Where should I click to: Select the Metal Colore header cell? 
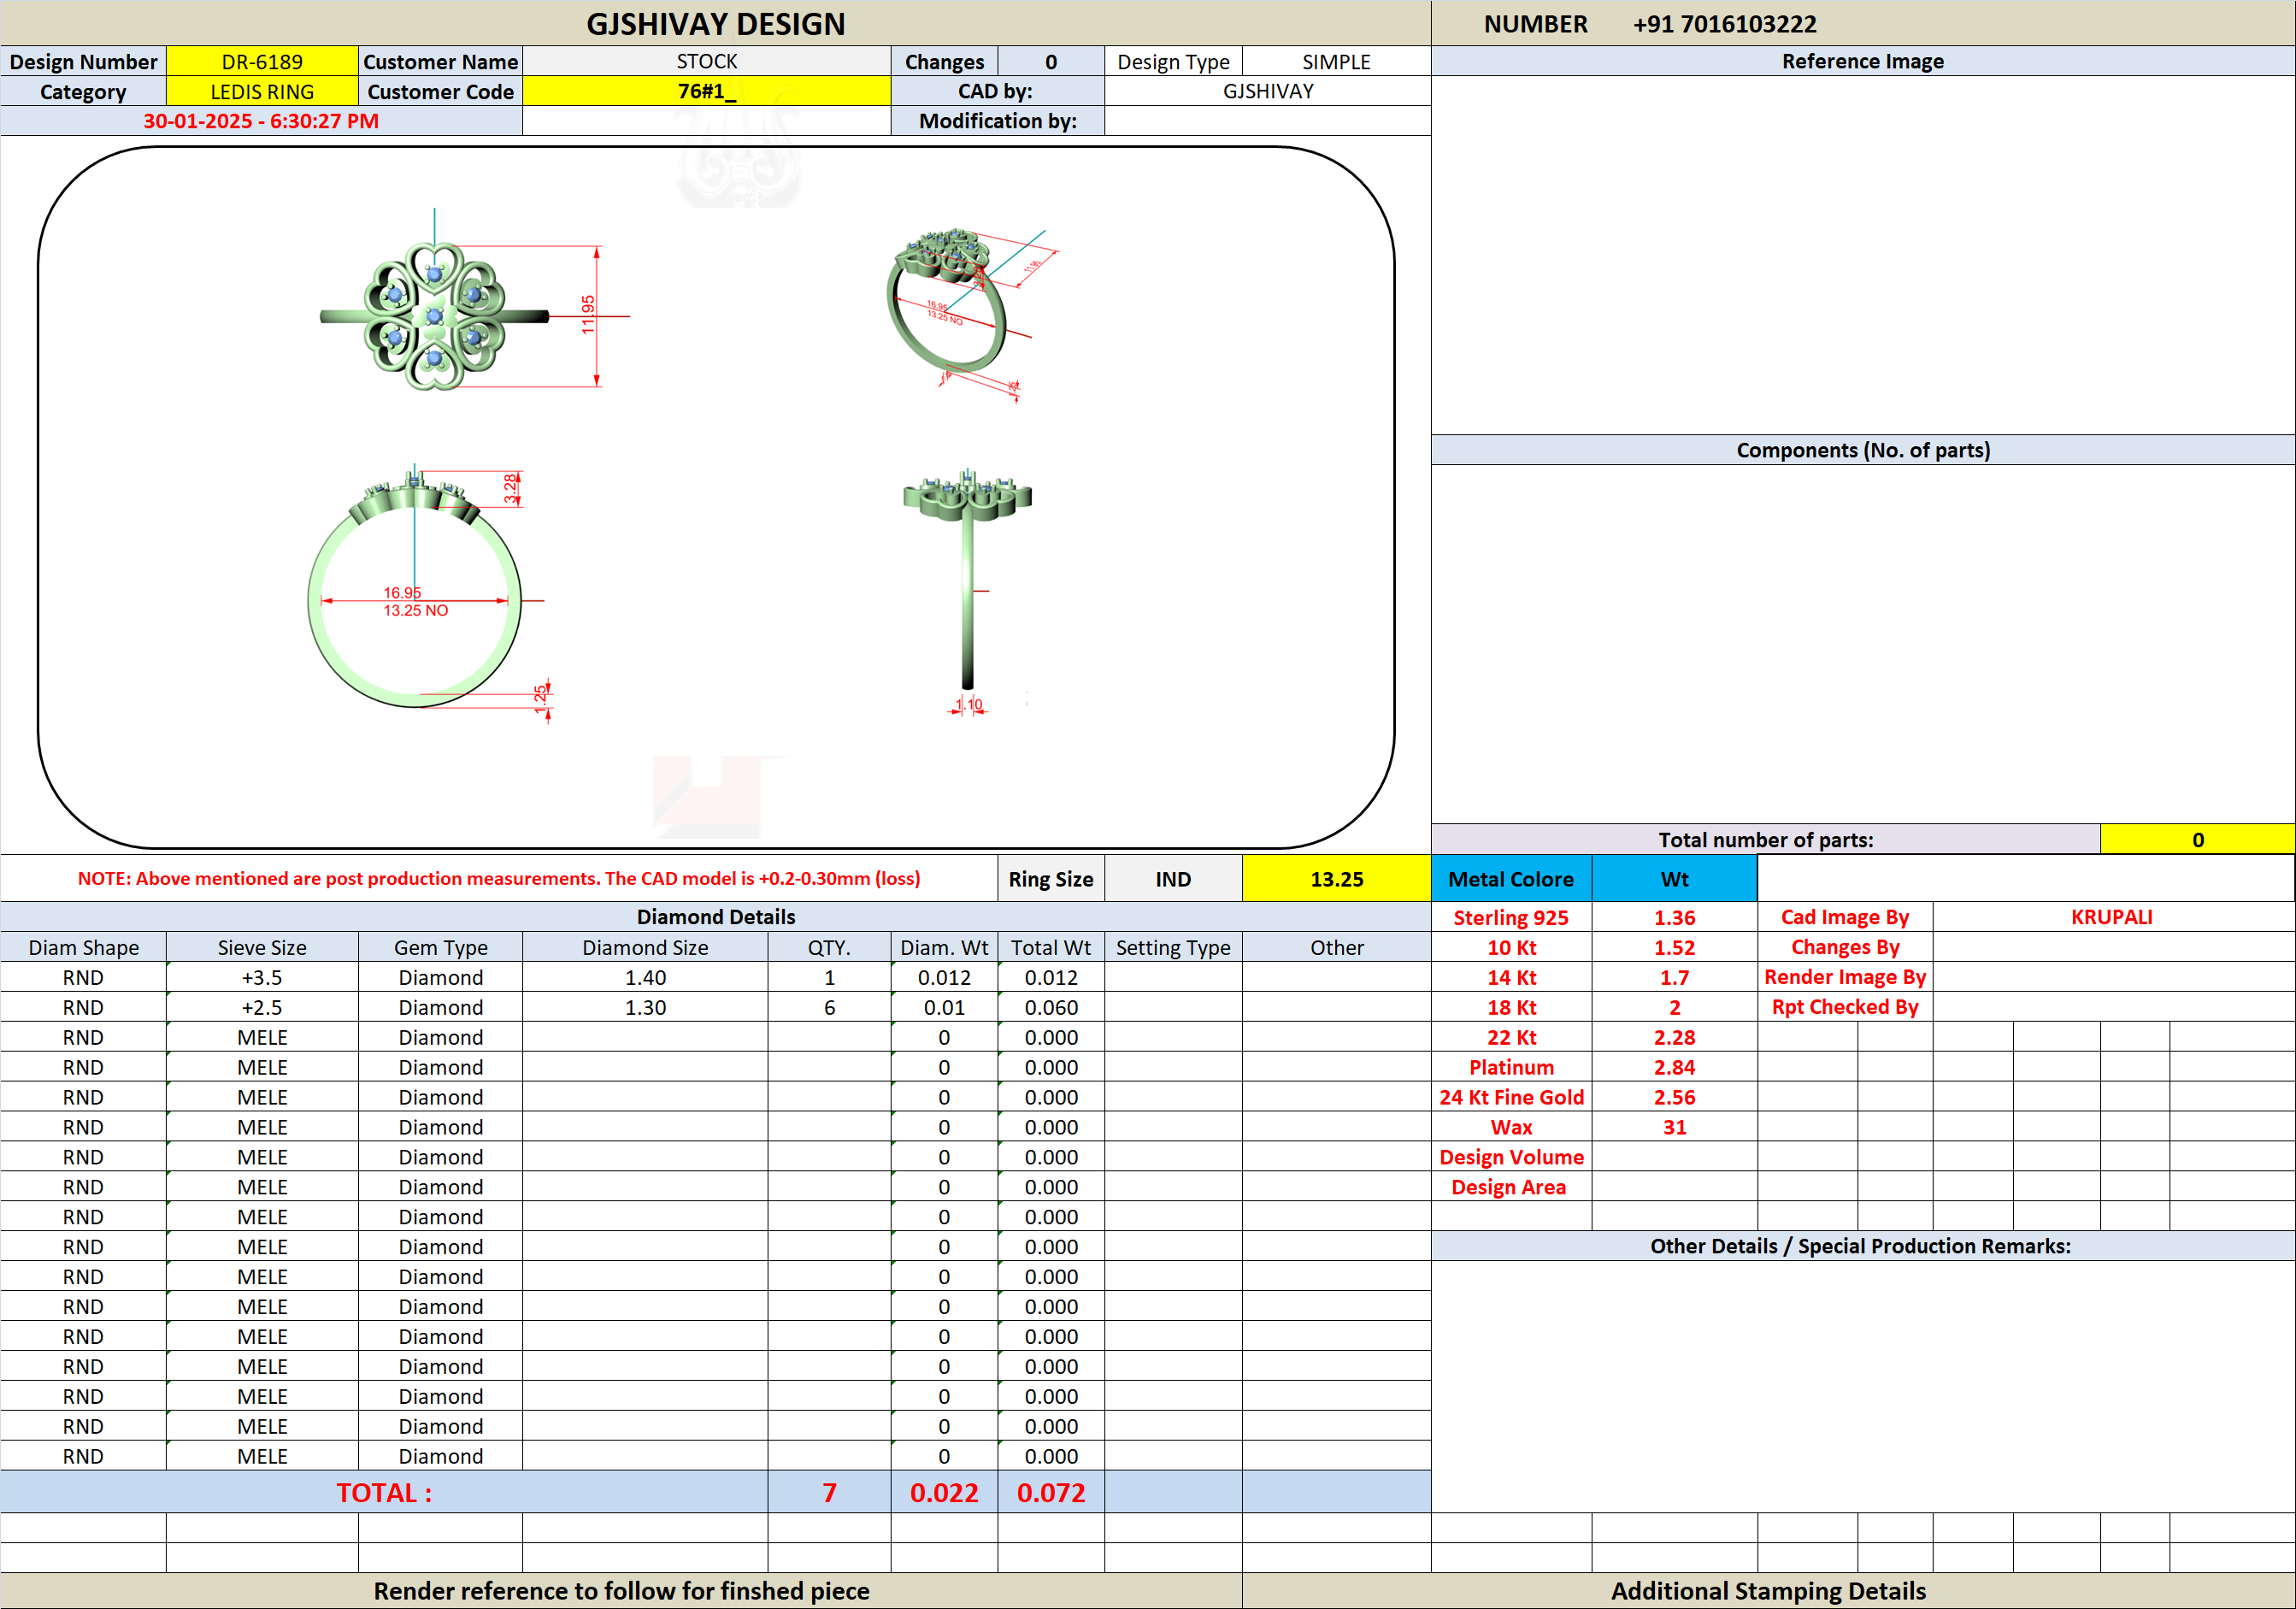(1511, 879)
